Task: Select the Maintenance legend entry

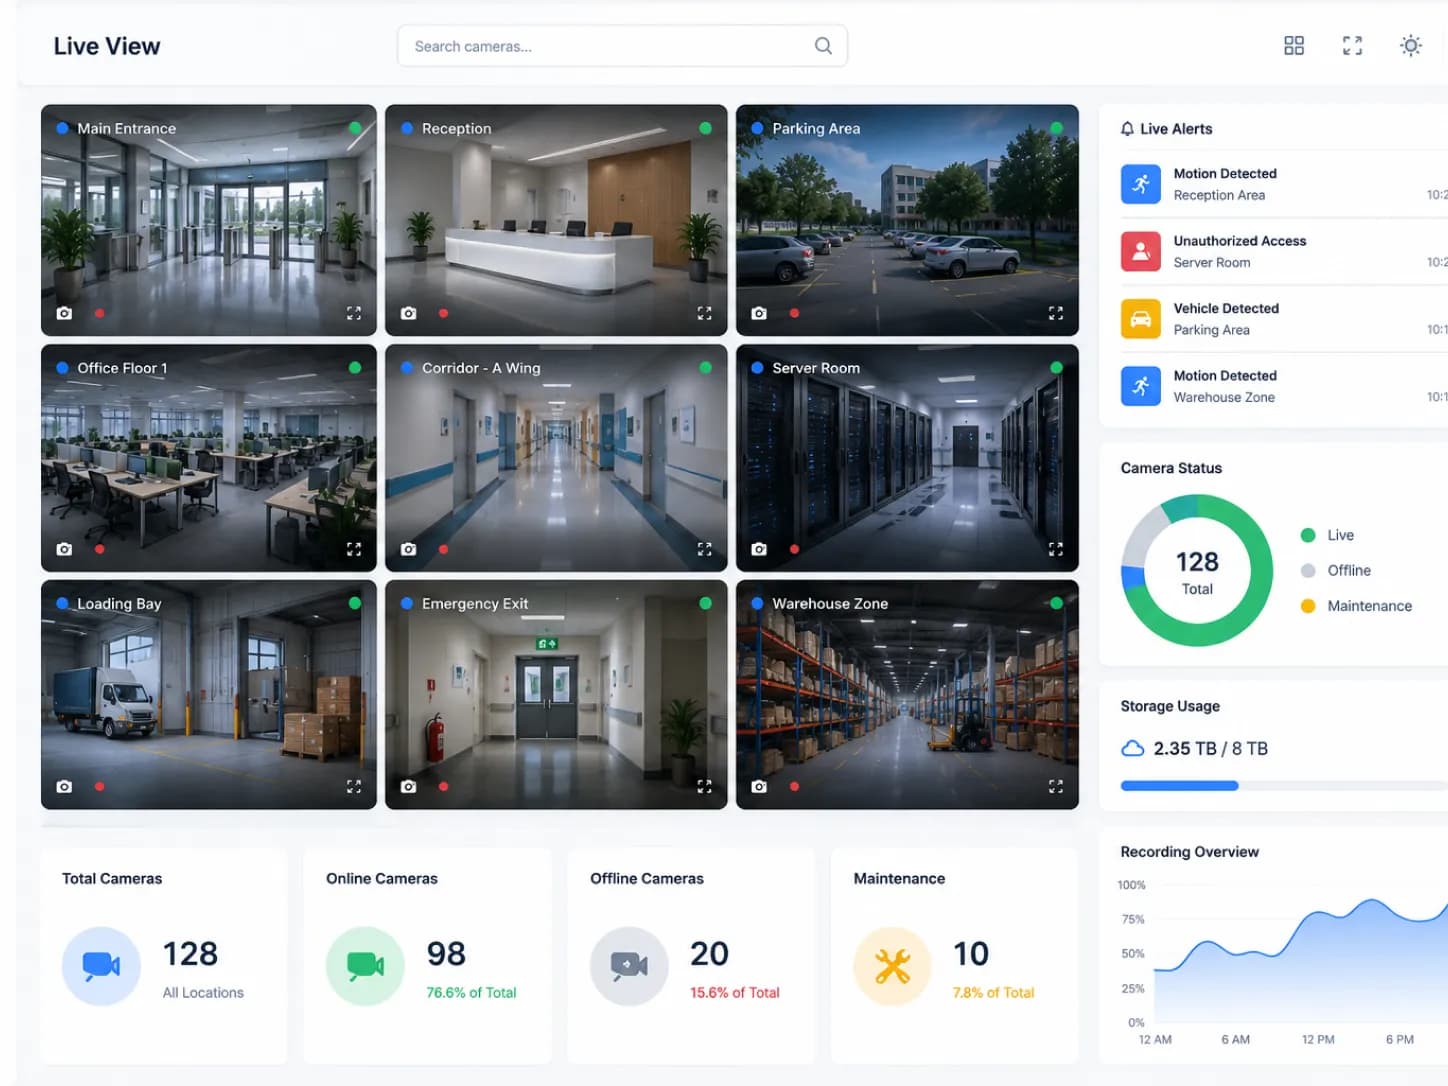Action: pos(1356,606)
